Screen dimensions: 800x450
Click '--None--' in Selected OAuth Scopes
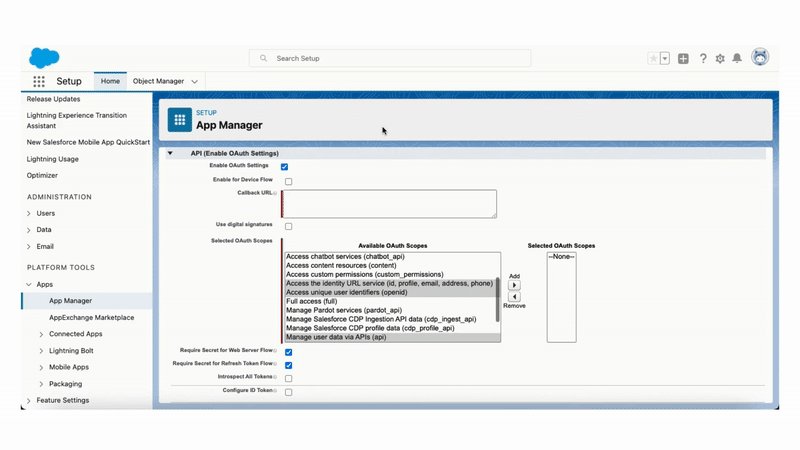[561, 257]
